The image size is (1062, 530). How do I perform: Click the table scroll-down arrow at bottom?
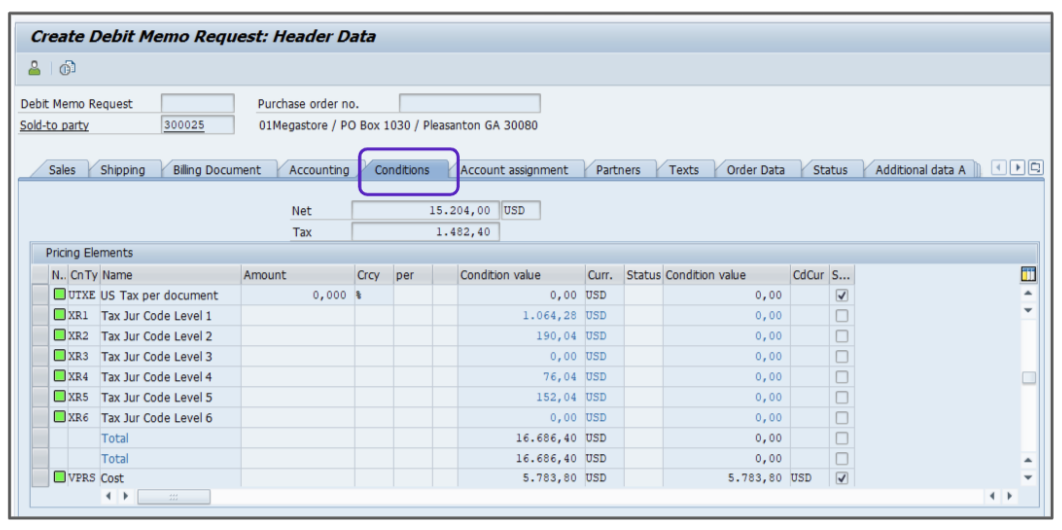[x=1028, y=478]
